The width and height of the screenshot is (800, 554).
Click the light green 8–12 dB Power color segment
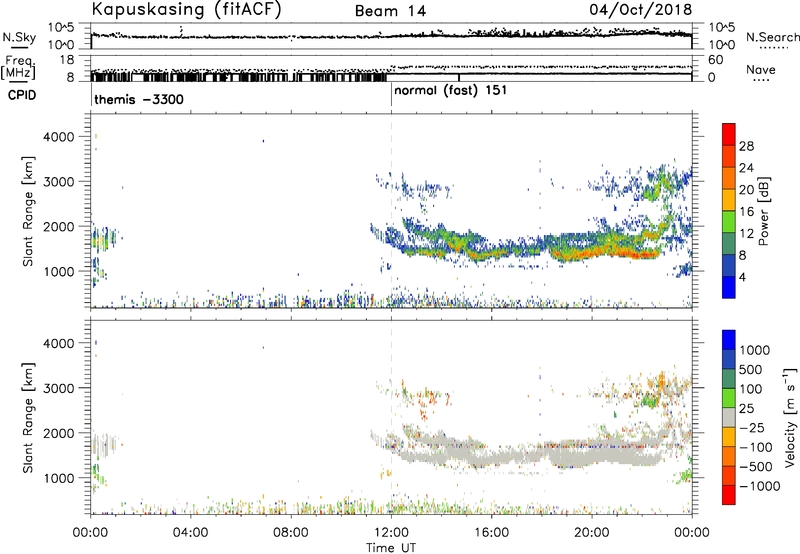(729, 222)
